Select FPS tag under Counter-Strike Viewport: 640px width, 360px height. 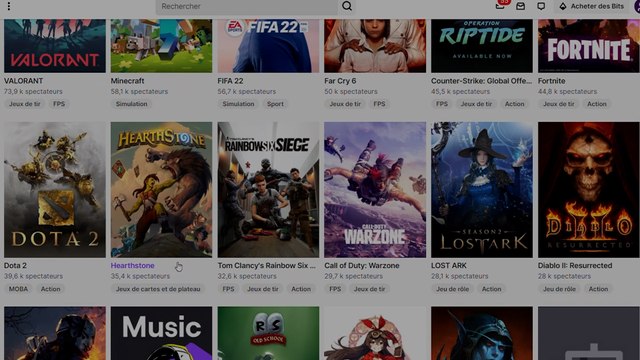442,104
